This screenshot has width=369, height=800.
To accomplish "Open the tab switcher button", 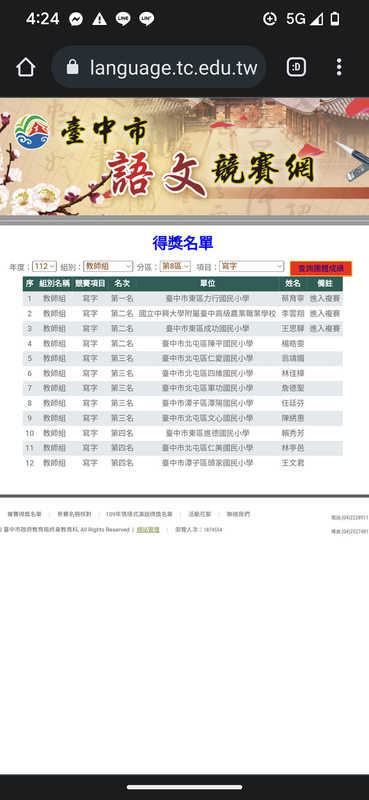I will pos(297,67).
